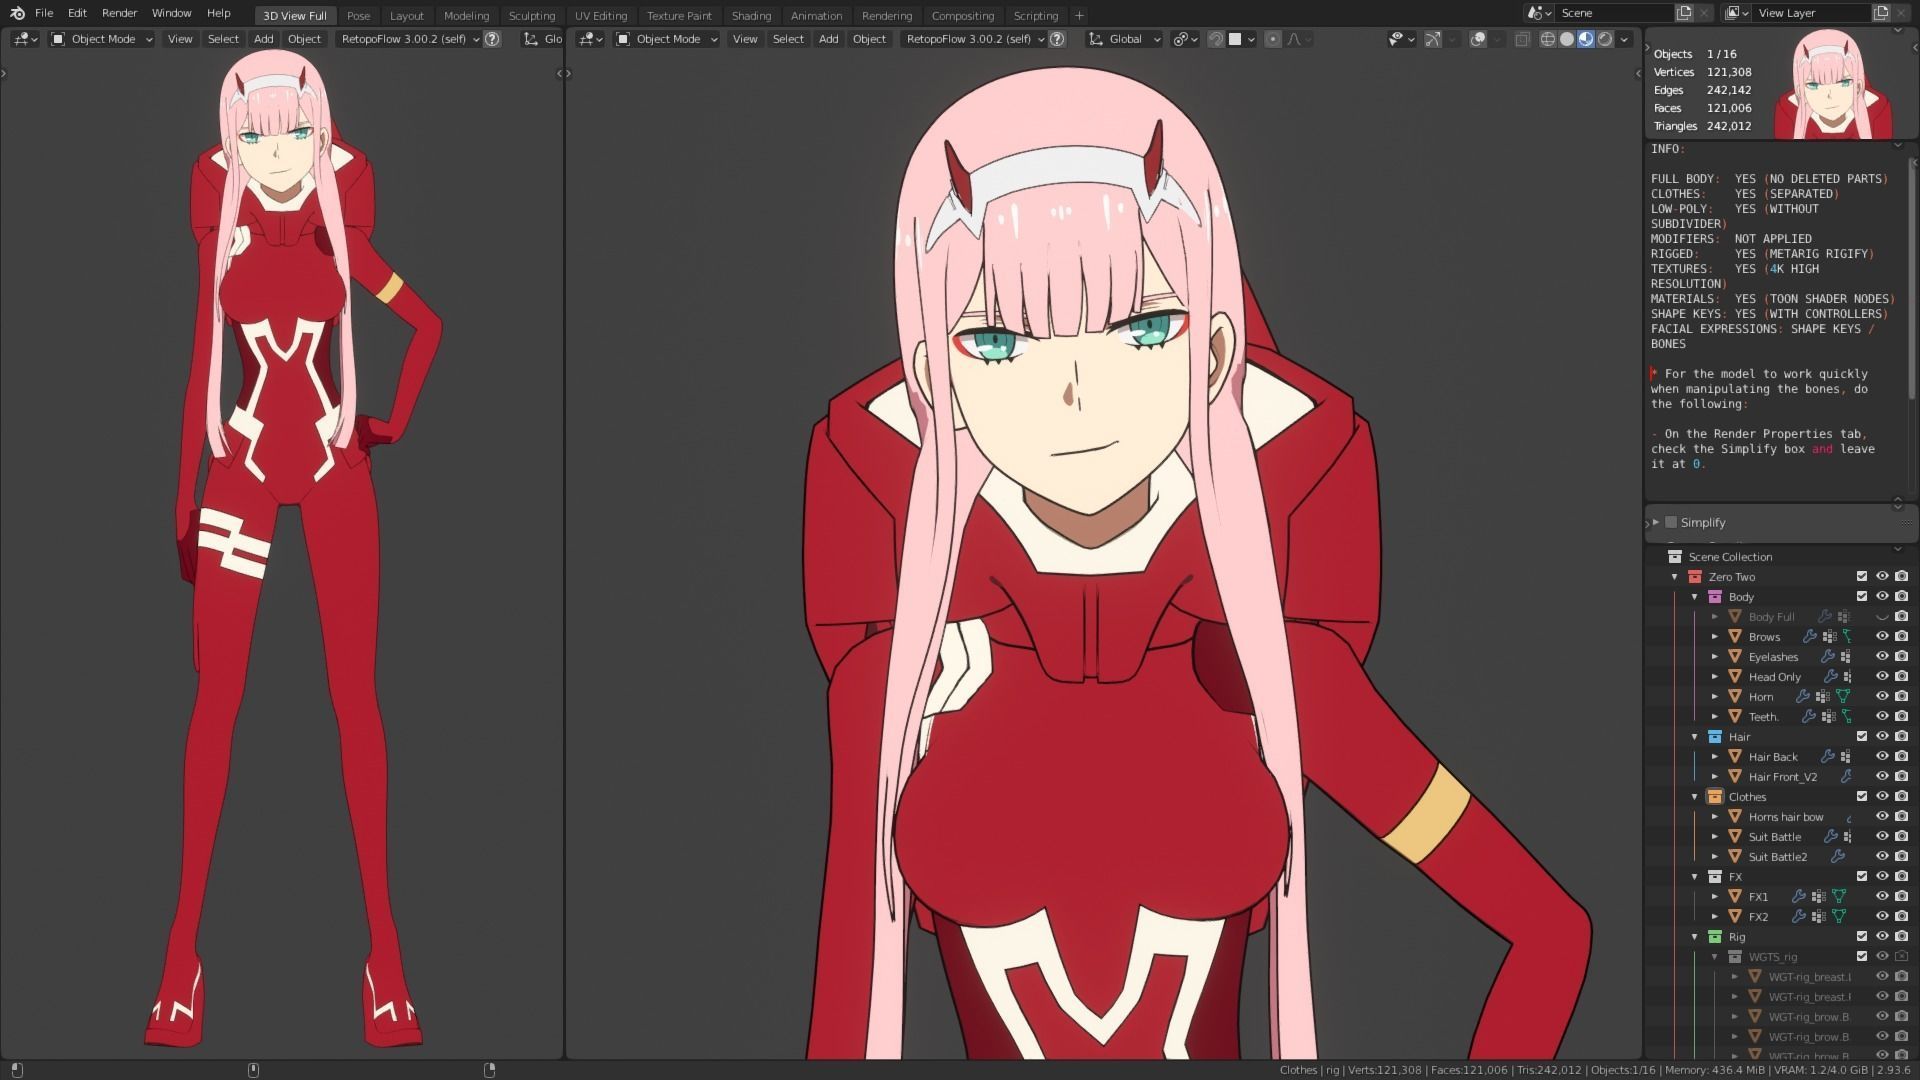Click the vertex groups icon on the Horn row
Viewport: 1920px width, 1080px height.
tap(1823, 696)
